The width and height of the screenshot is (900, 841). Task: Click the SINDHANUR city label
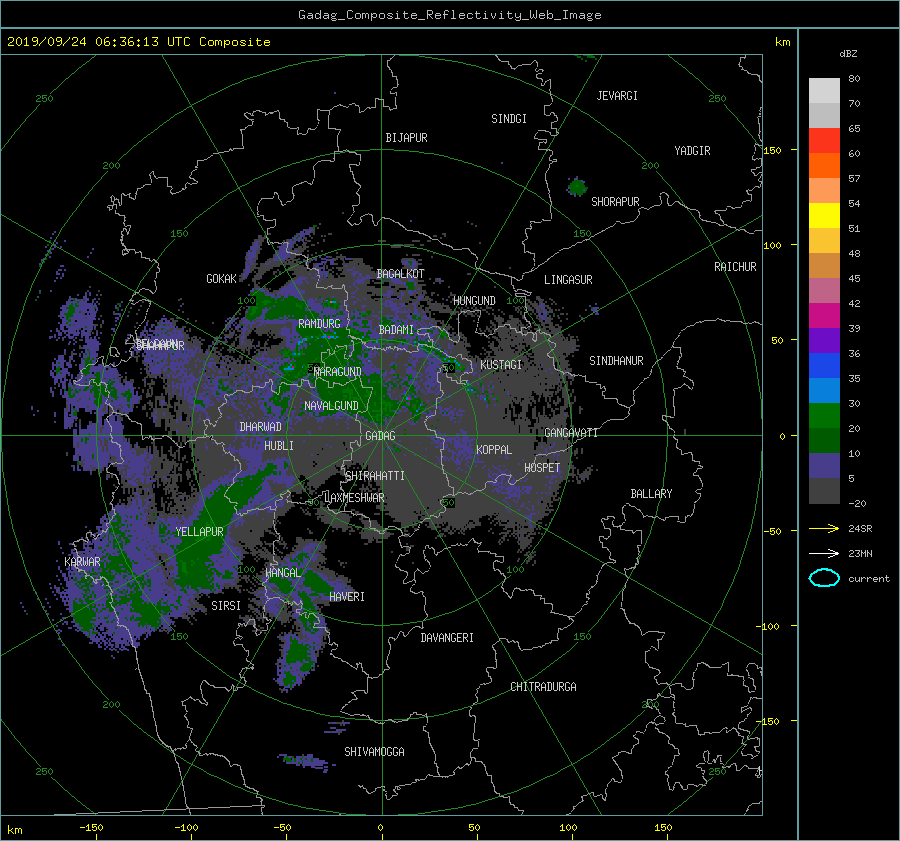pyautogui.click(x=616, y=361)
